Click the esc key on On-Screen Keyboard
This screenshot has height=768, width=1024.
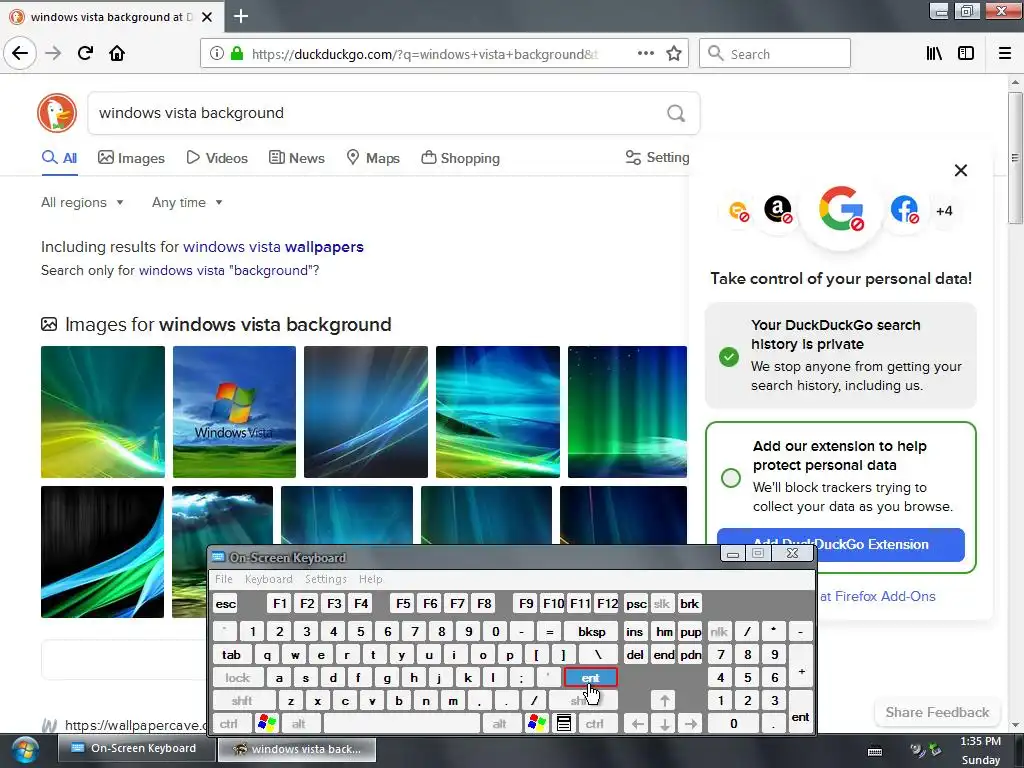[226, 604]
